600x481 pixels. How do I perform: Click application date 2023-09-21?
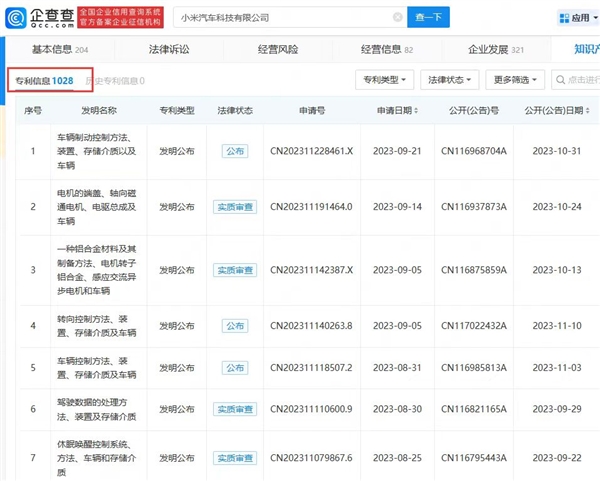[397, 151]
